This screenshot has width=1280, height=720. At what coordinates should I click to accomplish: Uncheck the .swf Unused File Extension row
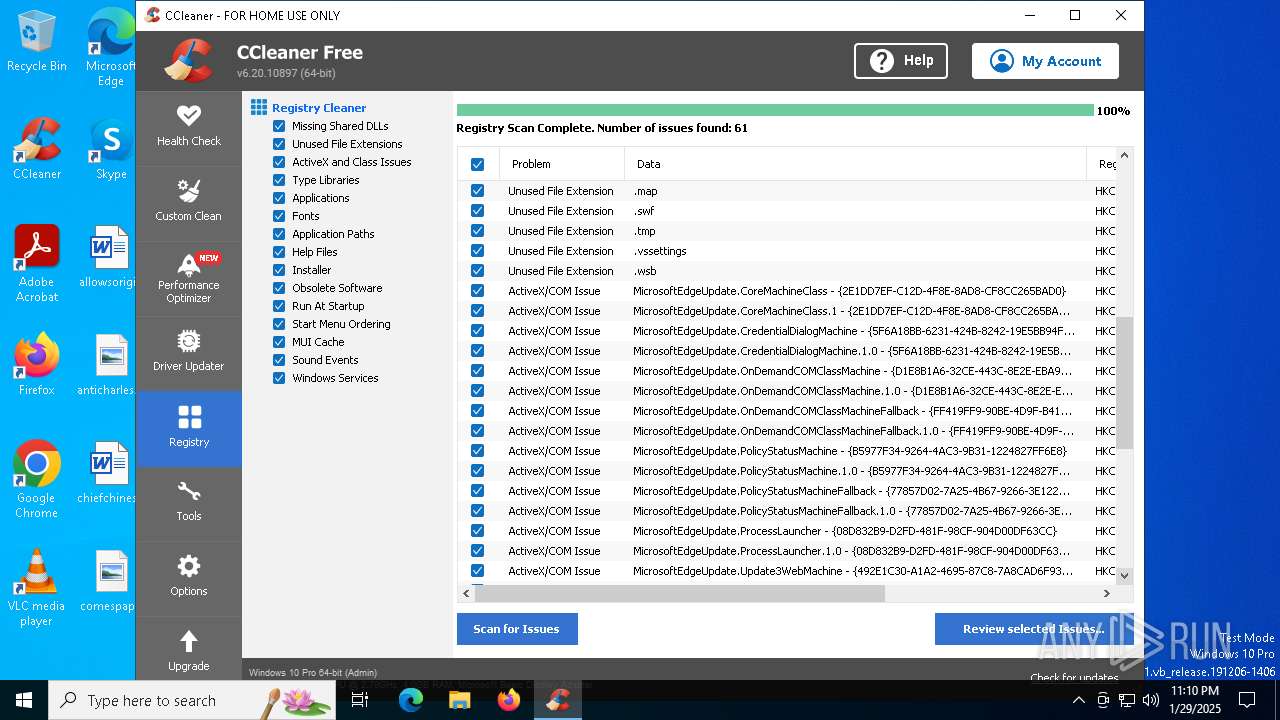(477, 211)
